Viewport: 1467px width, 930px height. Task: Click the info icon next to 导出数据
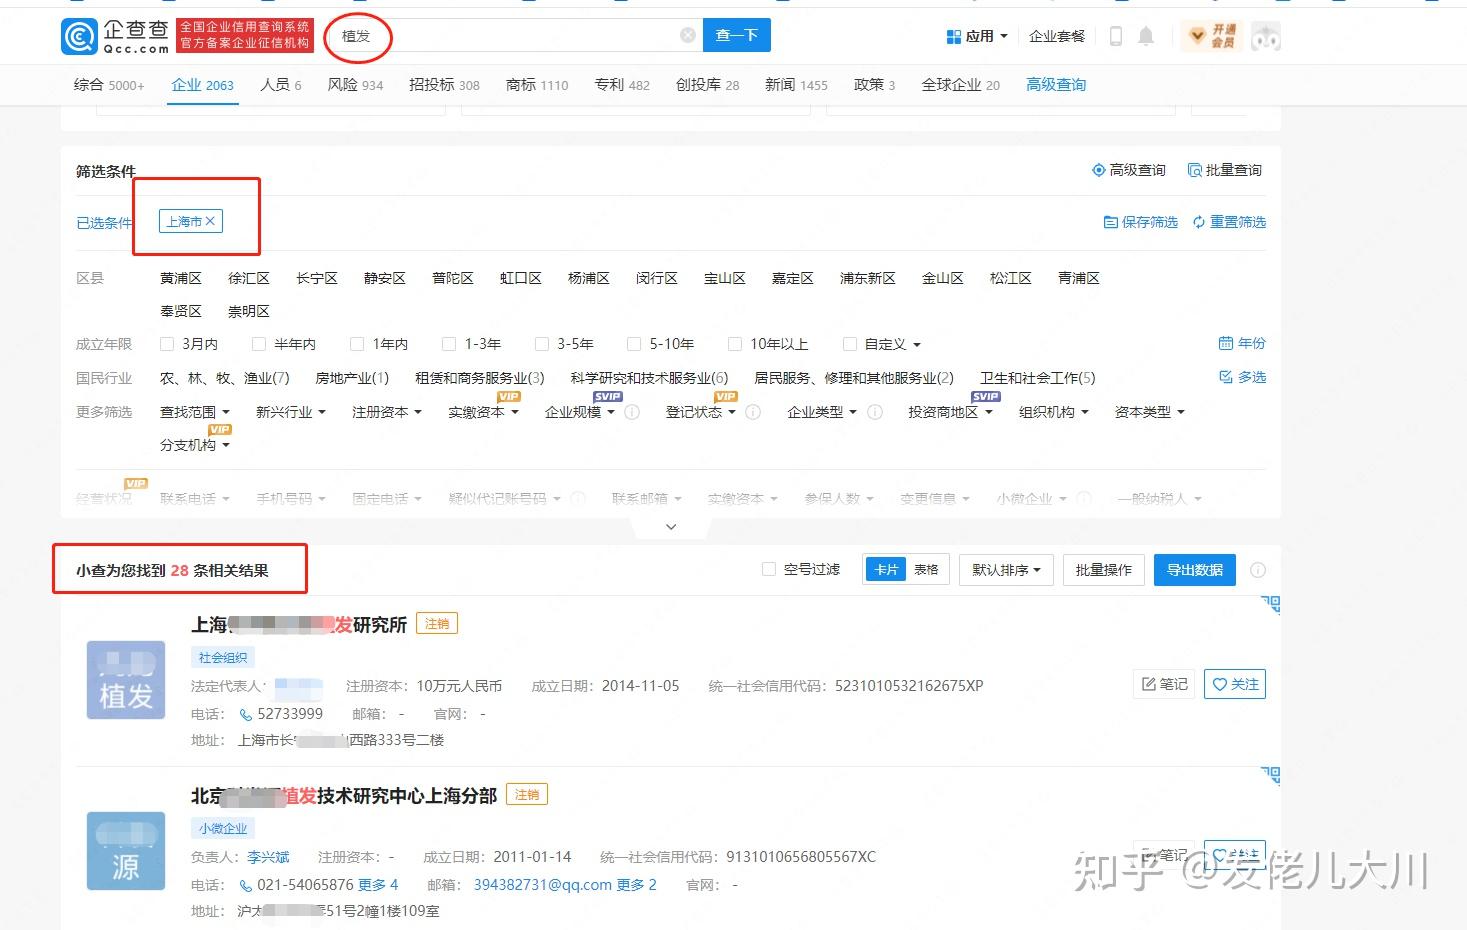click(x=1258, y=570)
